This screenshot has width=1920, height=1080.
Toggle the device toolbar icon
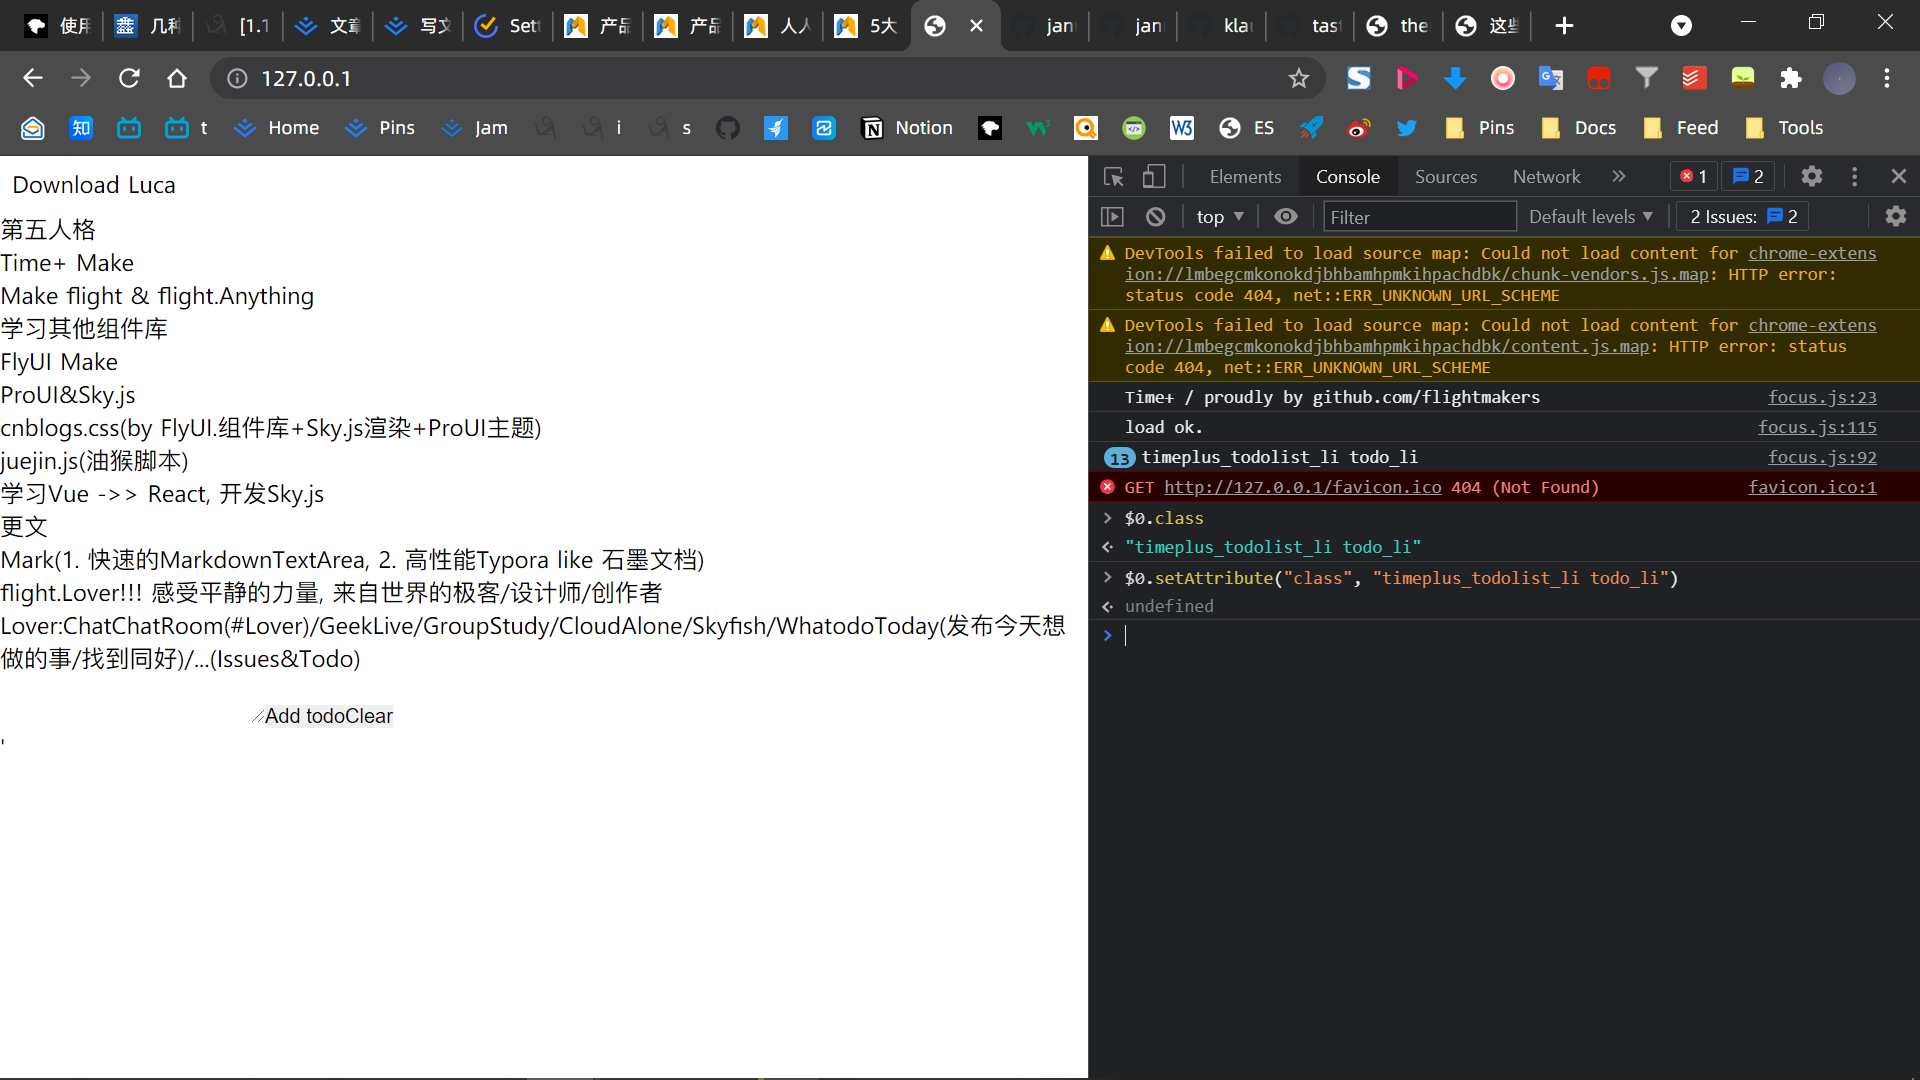coord(1154,177)
